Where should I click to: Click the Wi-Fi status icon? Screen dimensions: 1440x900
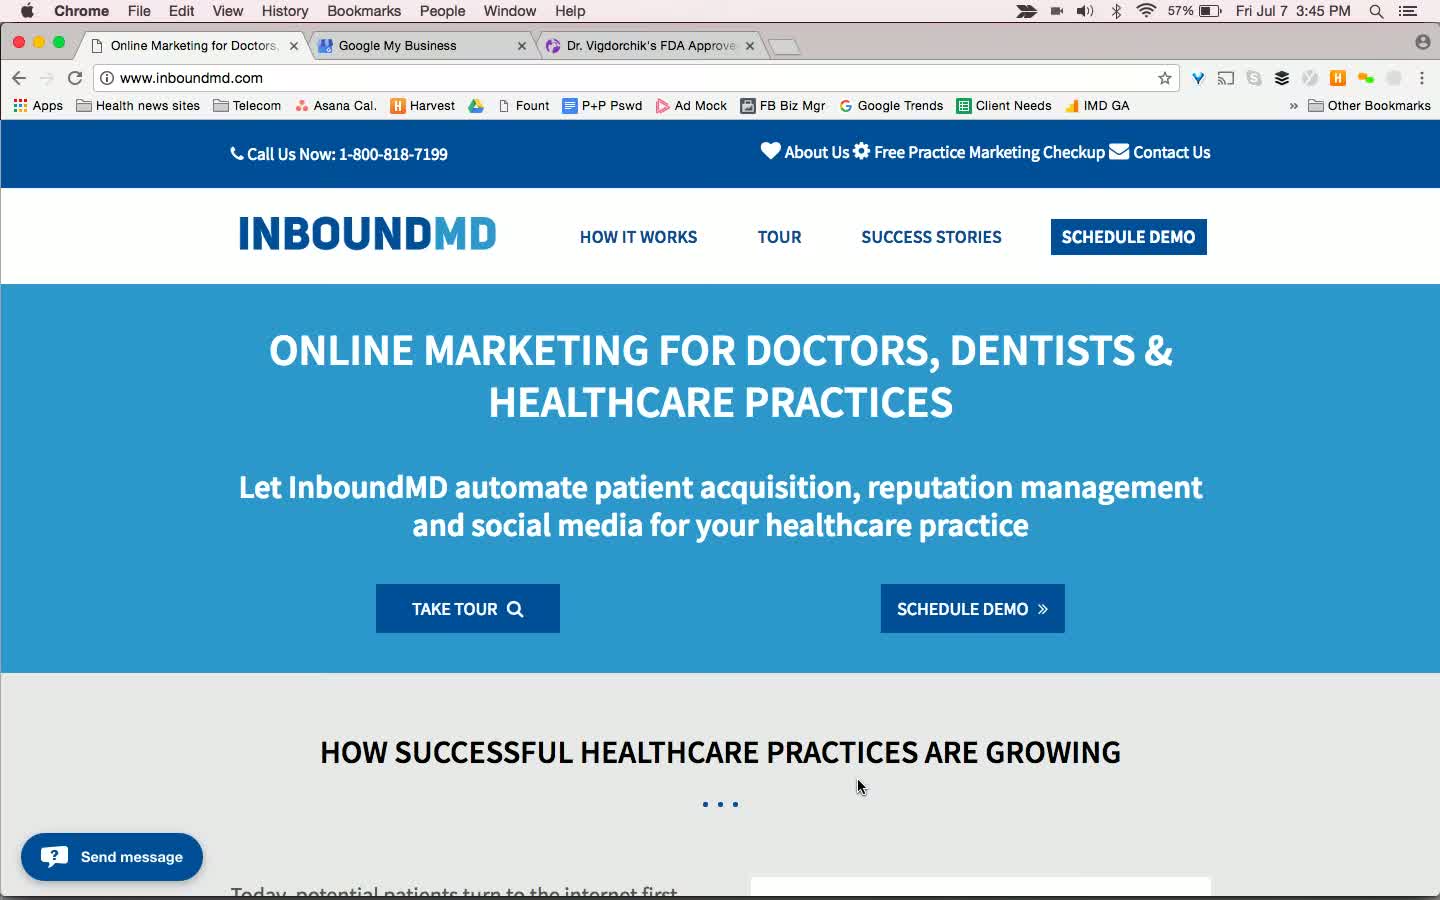pos(1146,11)
